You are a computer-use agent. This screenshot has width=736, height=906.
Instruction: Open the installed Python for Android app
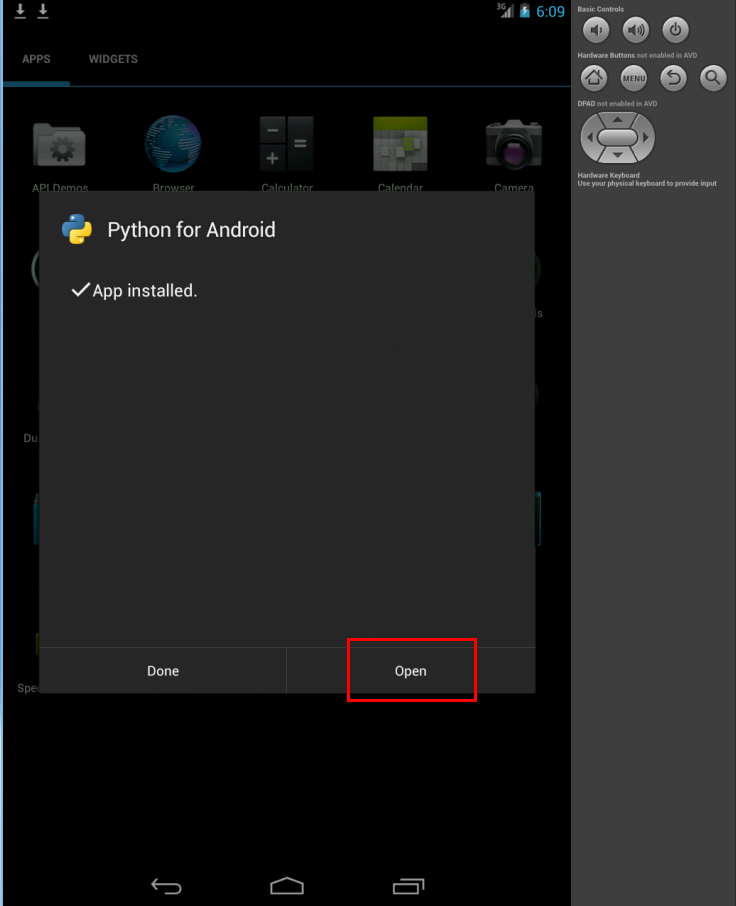pos(411,671)
